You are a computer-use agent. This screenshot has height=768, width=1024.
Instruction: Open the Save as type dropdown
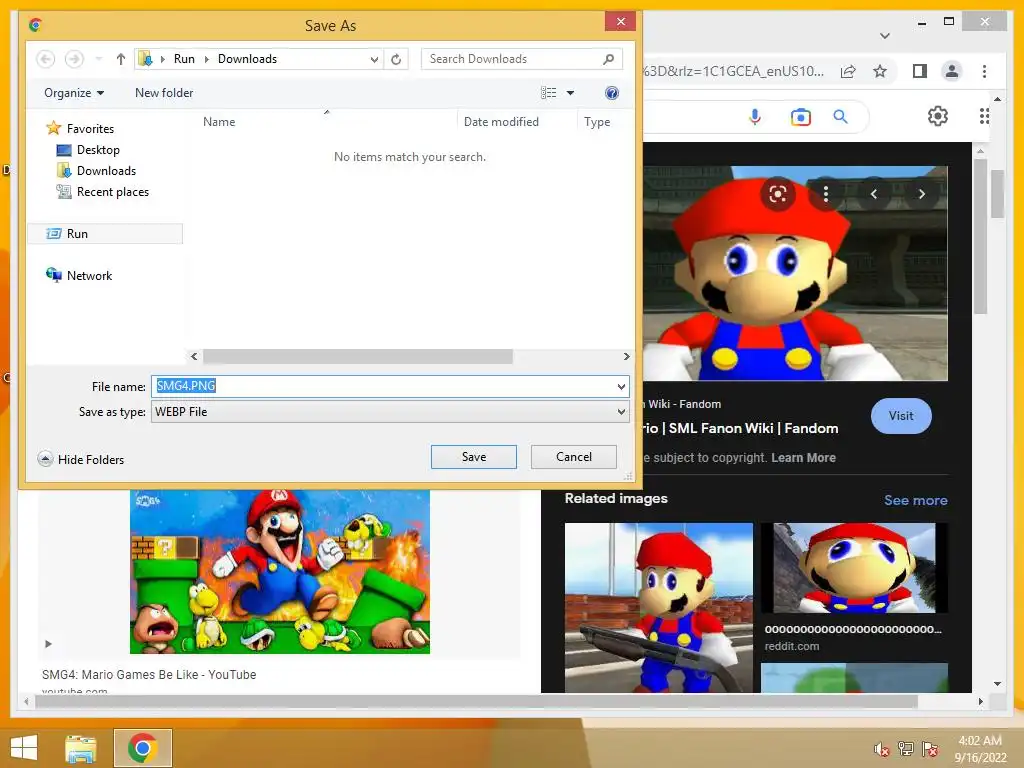390,411
